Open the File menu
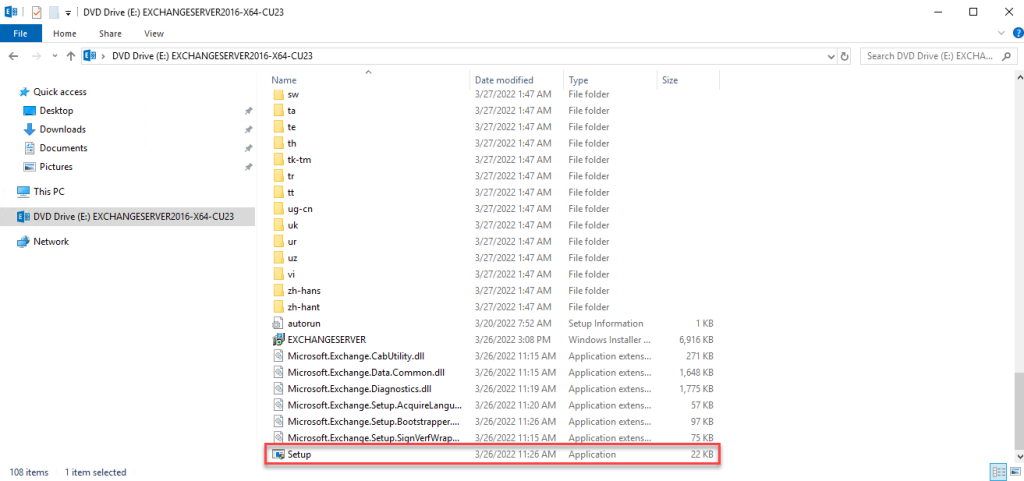 [20, 33]
